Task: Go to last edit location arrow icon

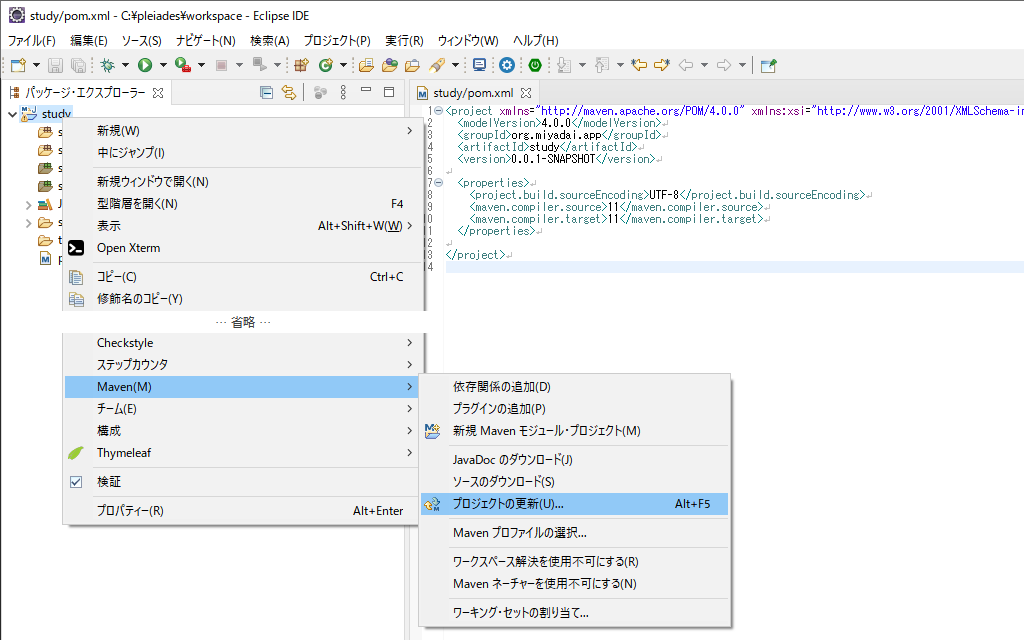Action: pos(639,65)
